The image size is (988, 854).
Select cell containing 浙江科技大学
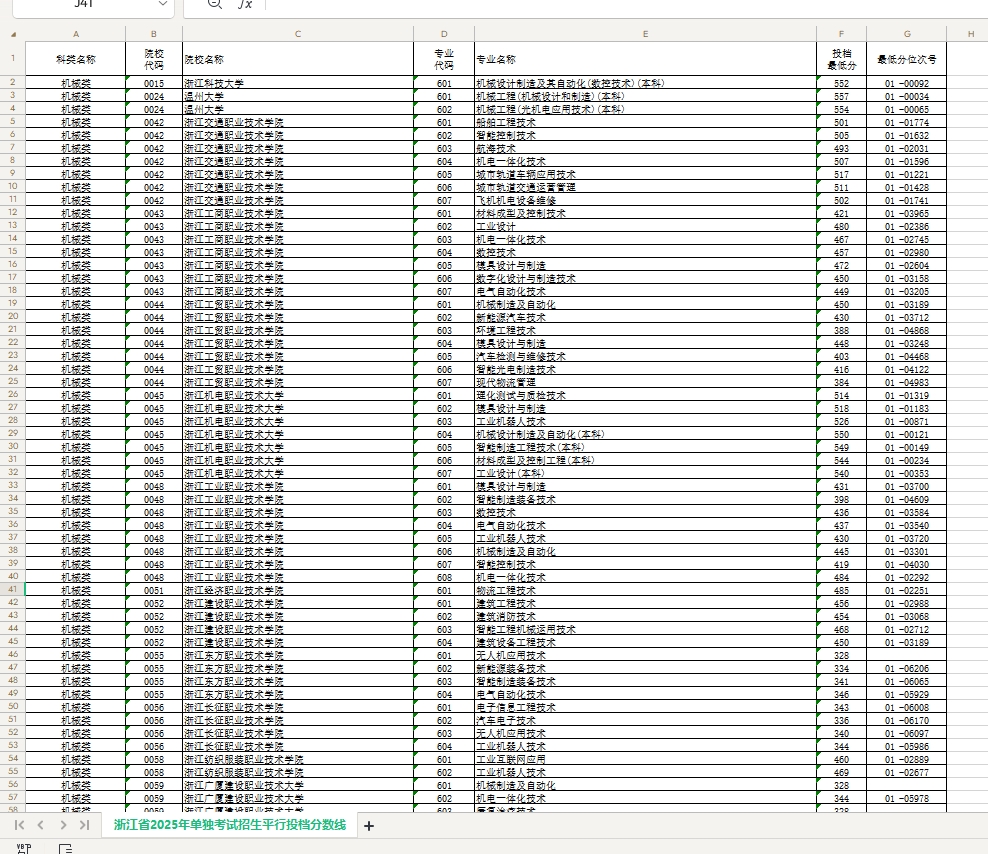pos(298,83)
